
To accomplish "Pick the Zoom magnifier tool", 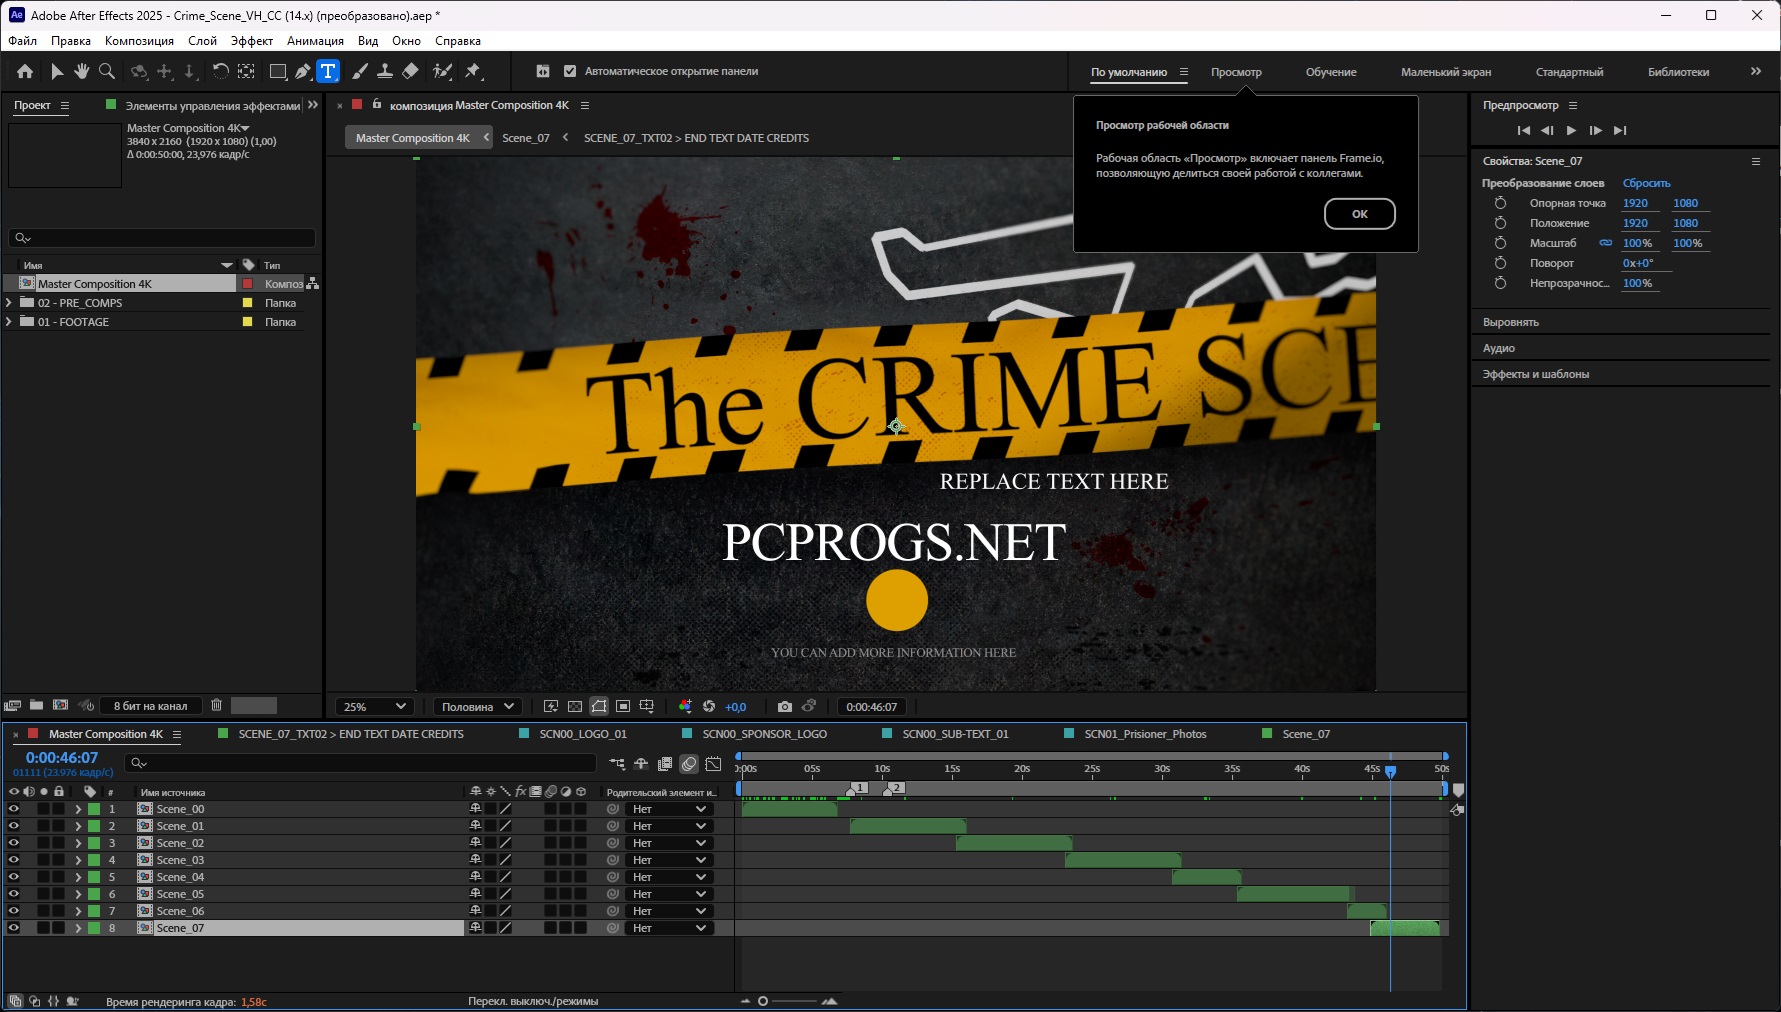I will tap(107, 71).
